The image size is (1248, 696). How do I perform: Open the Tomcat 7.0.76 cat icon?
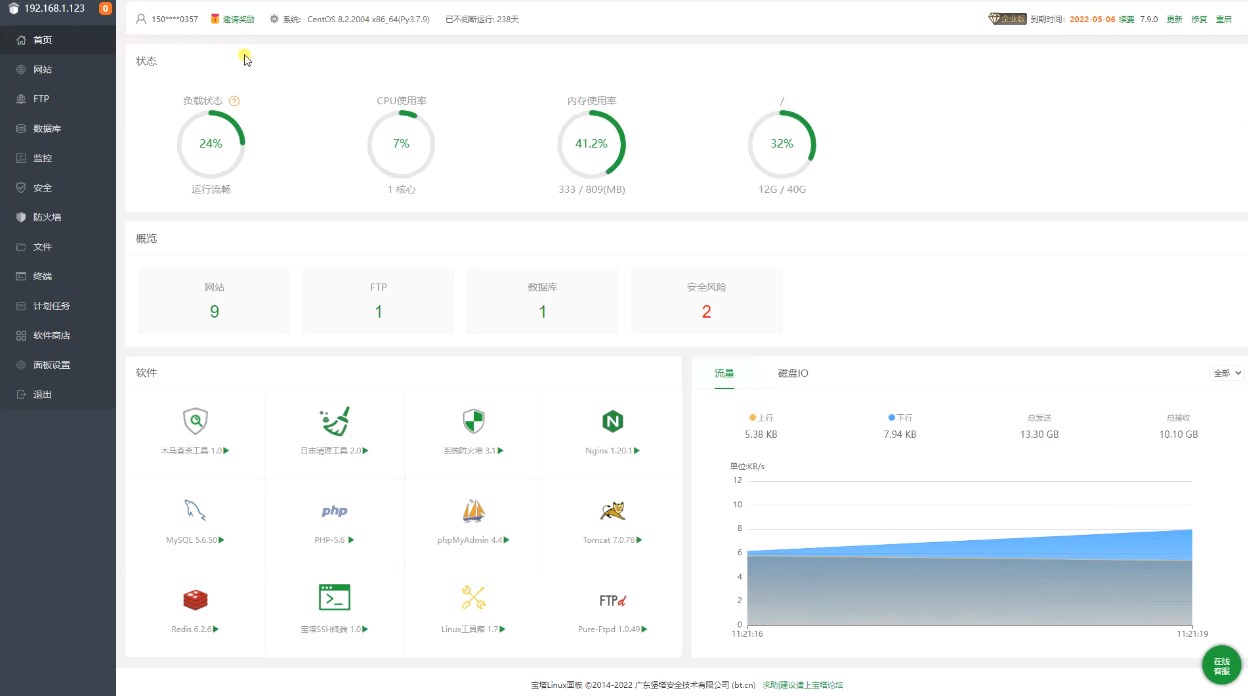coord(612,511)
